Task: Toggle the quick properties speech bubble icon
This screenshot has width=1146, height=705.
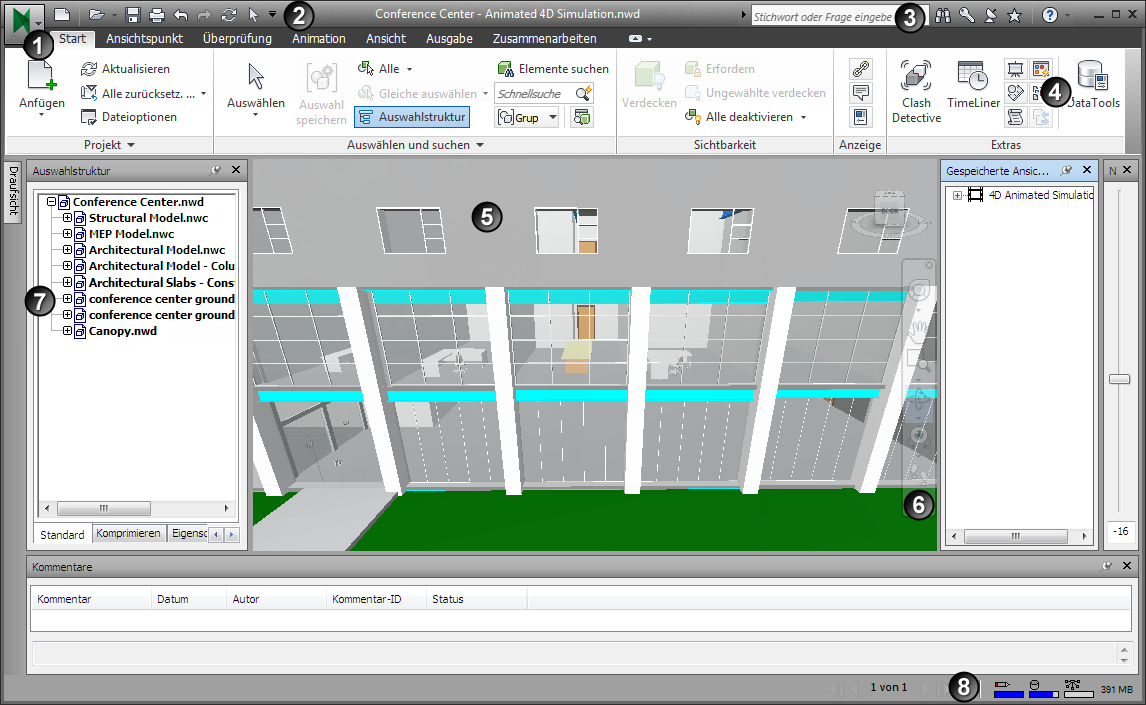Action: (860, 93)
